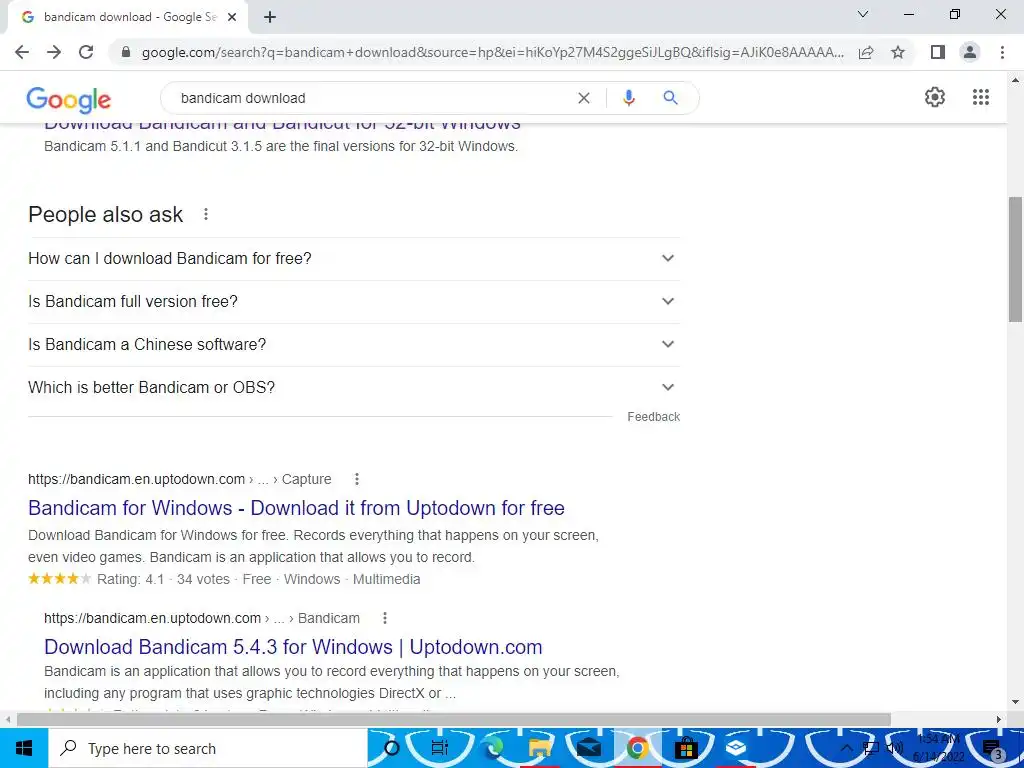The image size is (1024, 768).
Task: Open network status in system tray
Action: [871, 748]
